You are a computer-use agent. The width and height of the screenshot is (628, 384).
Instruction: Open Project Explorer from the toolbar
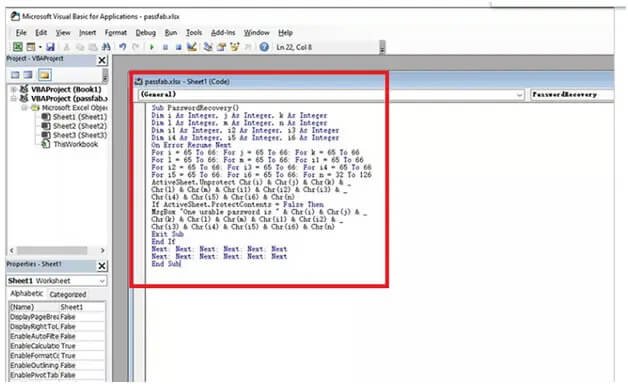[208, 47]
